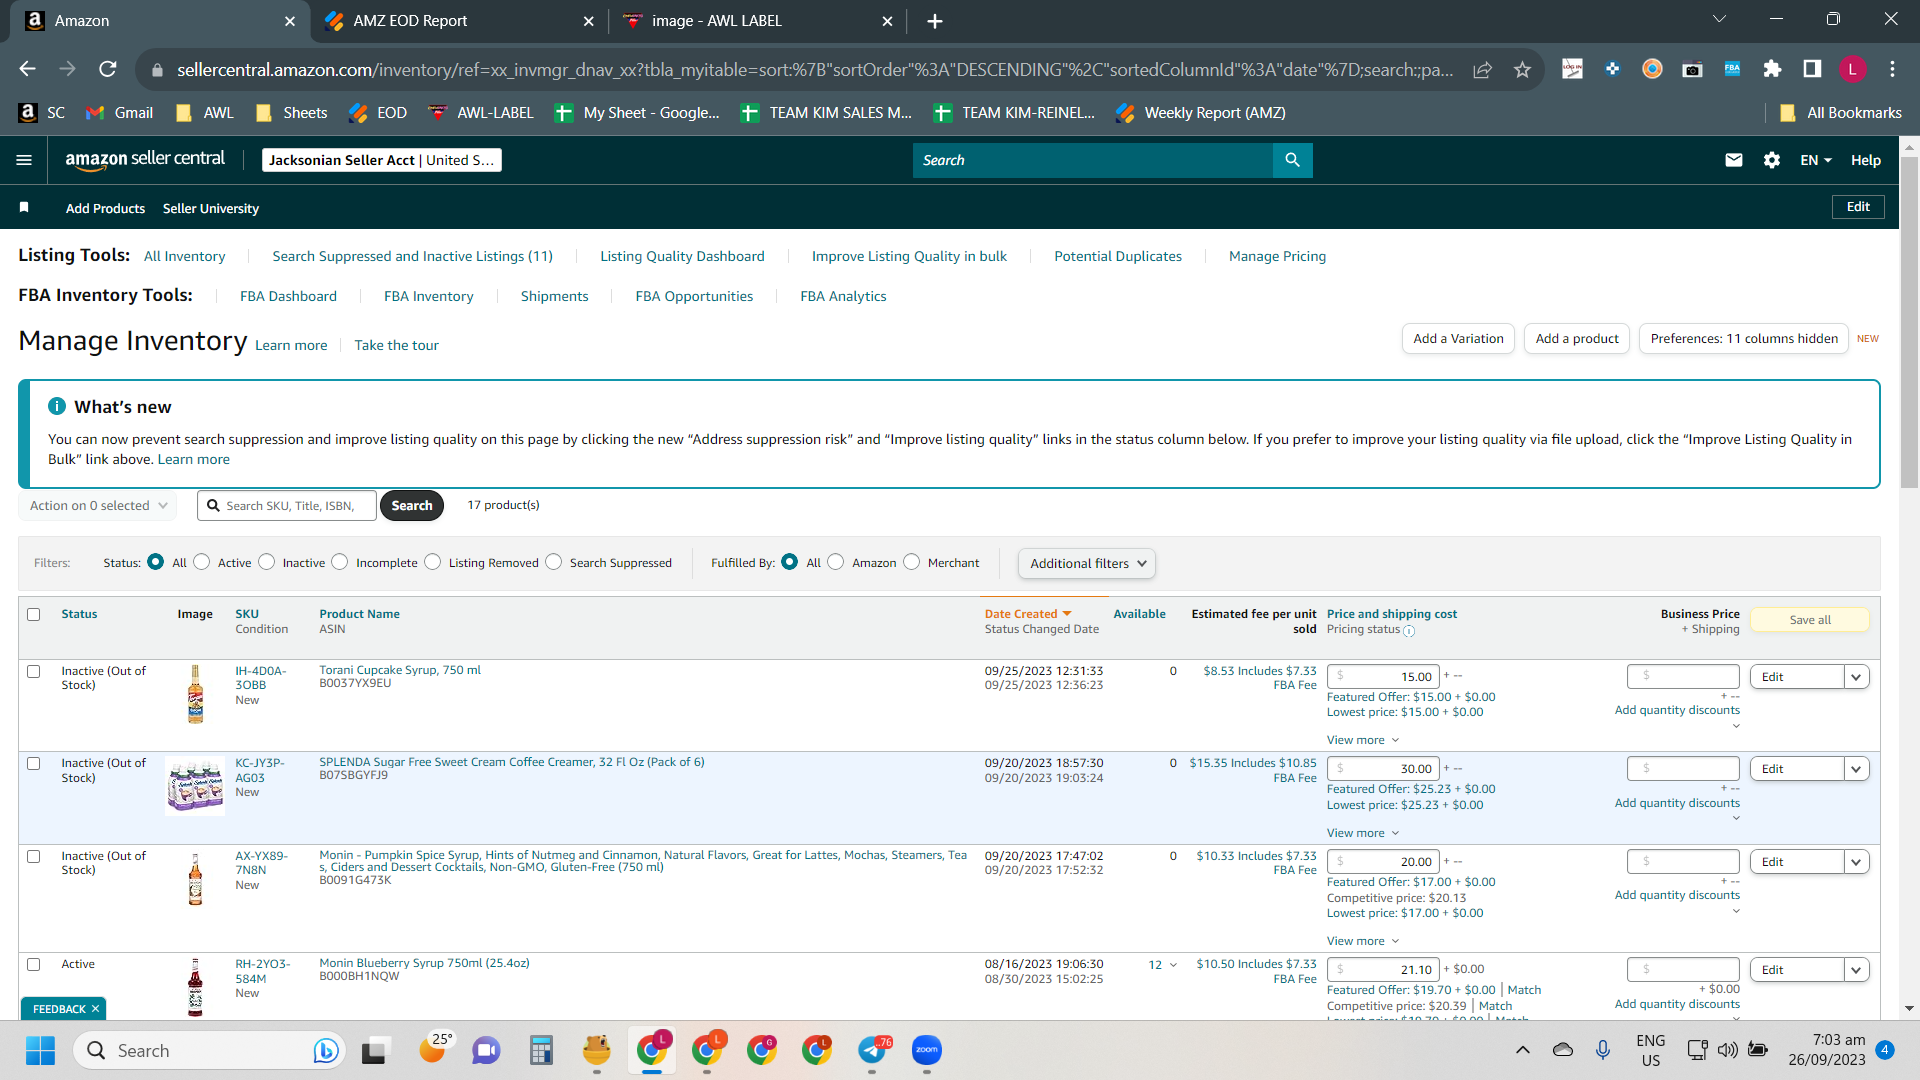Open Preferences: 11 columns hidden
Viewport: 1920px width, 1080px height.
[1744, 339]
